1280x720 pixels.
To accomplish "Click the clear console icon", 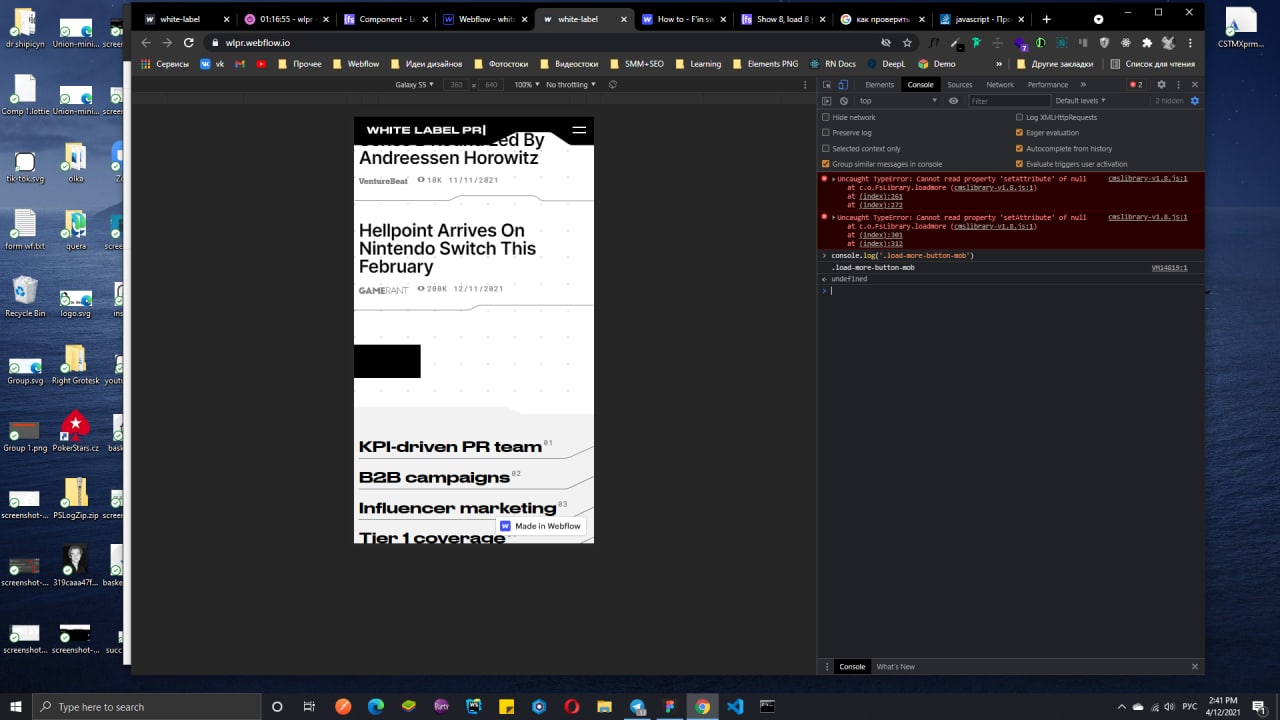I will click(x=844, y=101).
